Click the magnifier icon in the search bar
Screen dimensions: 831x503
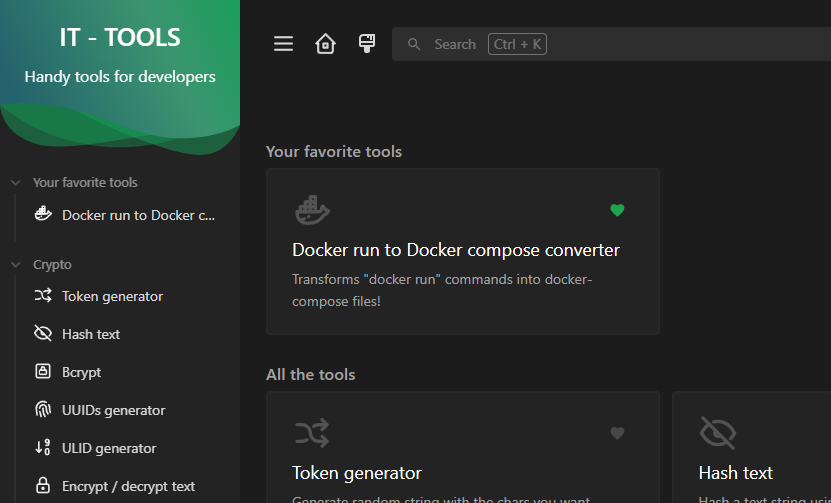point(414,44)
